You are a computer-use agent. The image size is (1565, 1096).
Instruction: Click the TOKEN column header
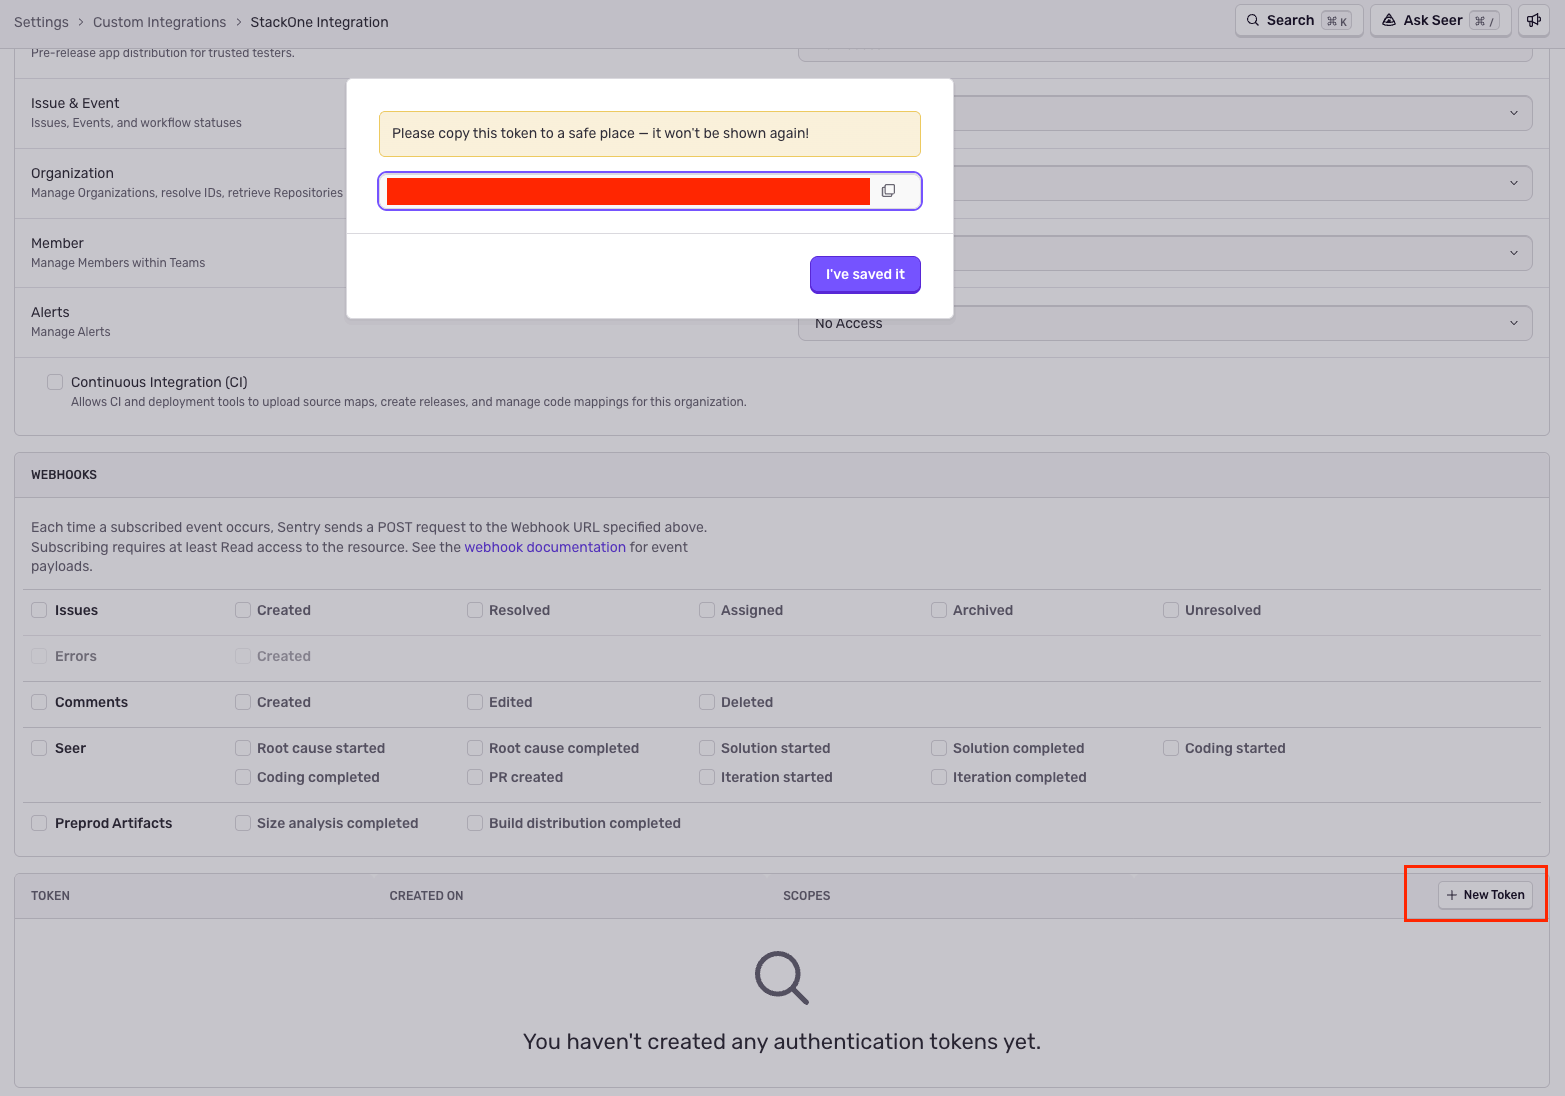(x=50, y=896)
